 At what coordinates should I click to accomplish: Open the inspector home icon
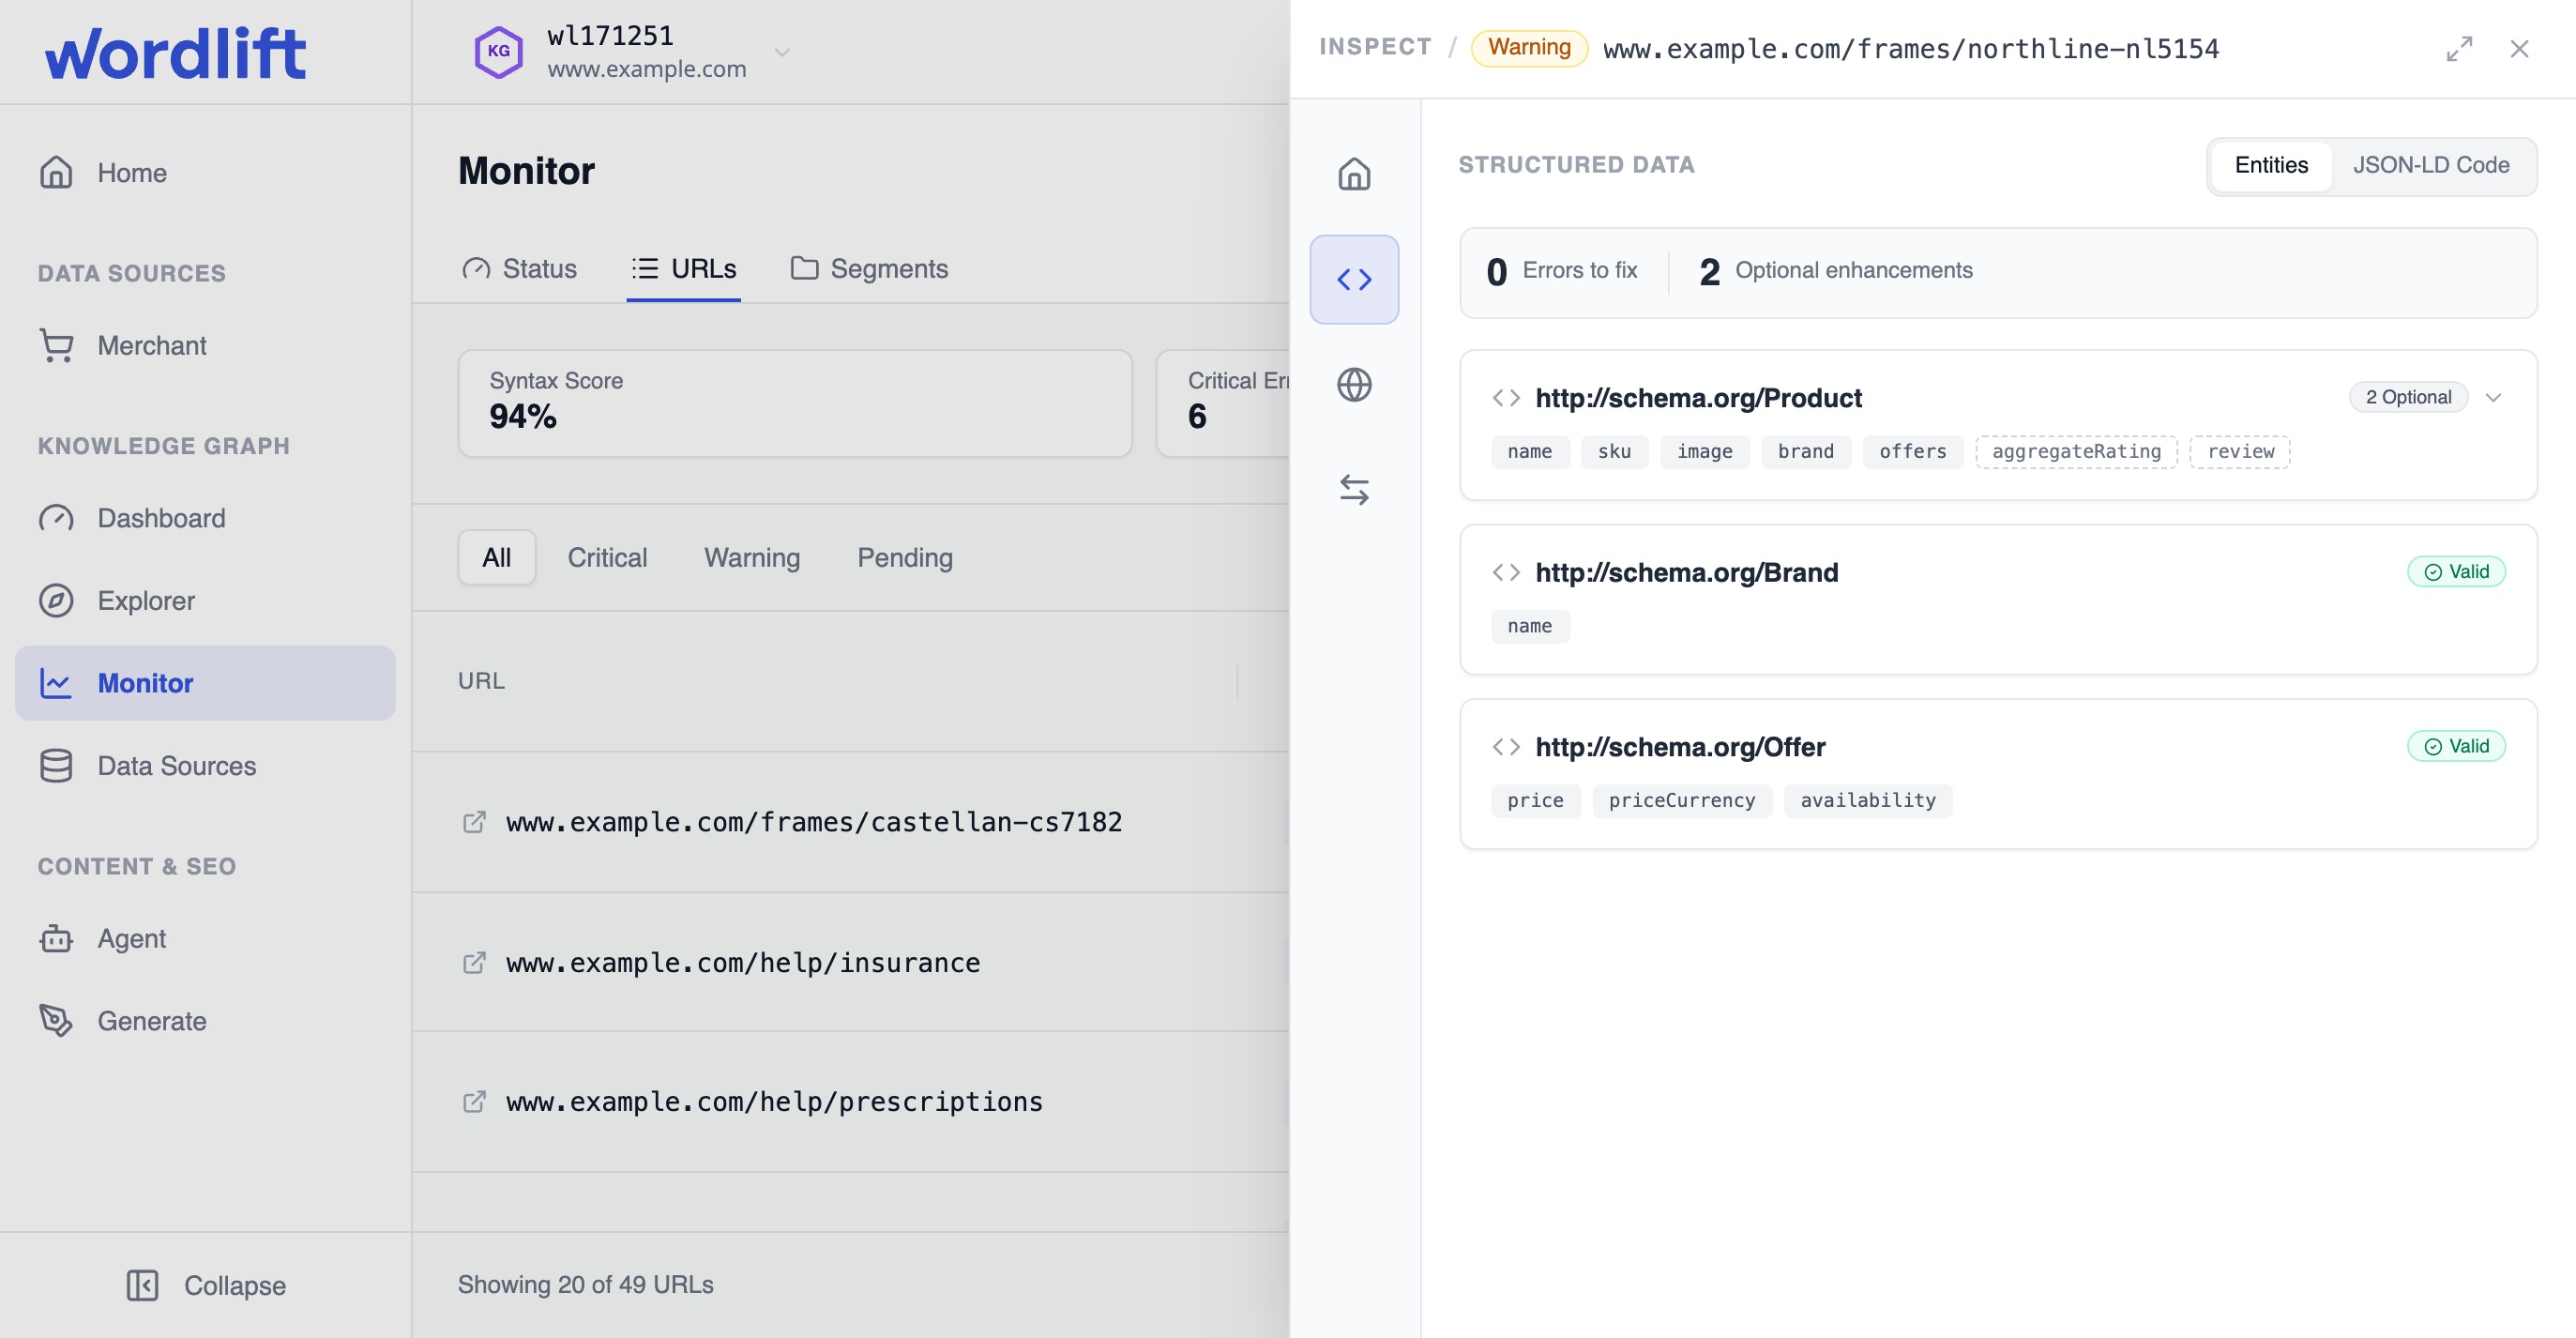coord(1354,174)
